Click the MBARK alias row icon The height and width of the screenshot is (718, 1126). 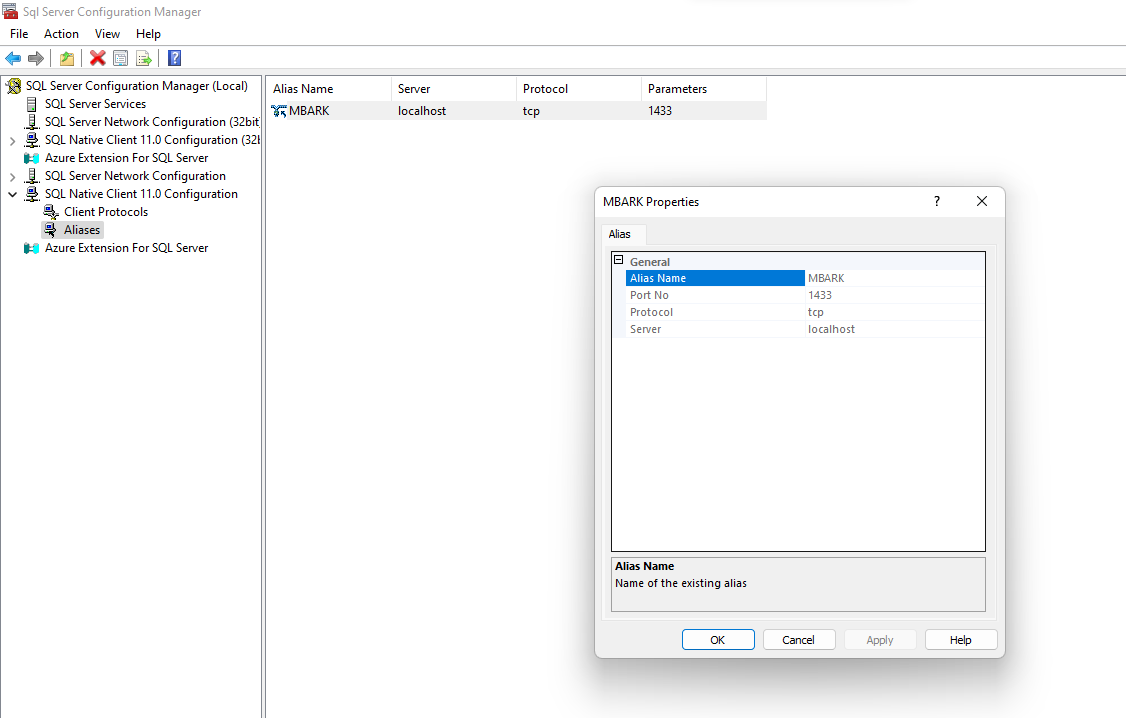[x=279, y=111]
